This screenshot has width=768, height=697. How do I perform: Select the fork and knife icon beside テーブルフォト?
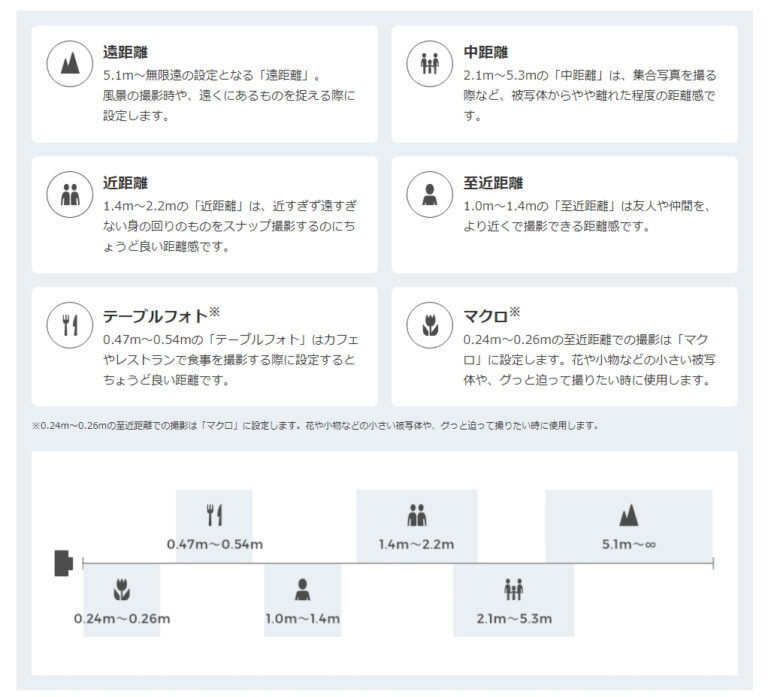(x=70, y=325)
